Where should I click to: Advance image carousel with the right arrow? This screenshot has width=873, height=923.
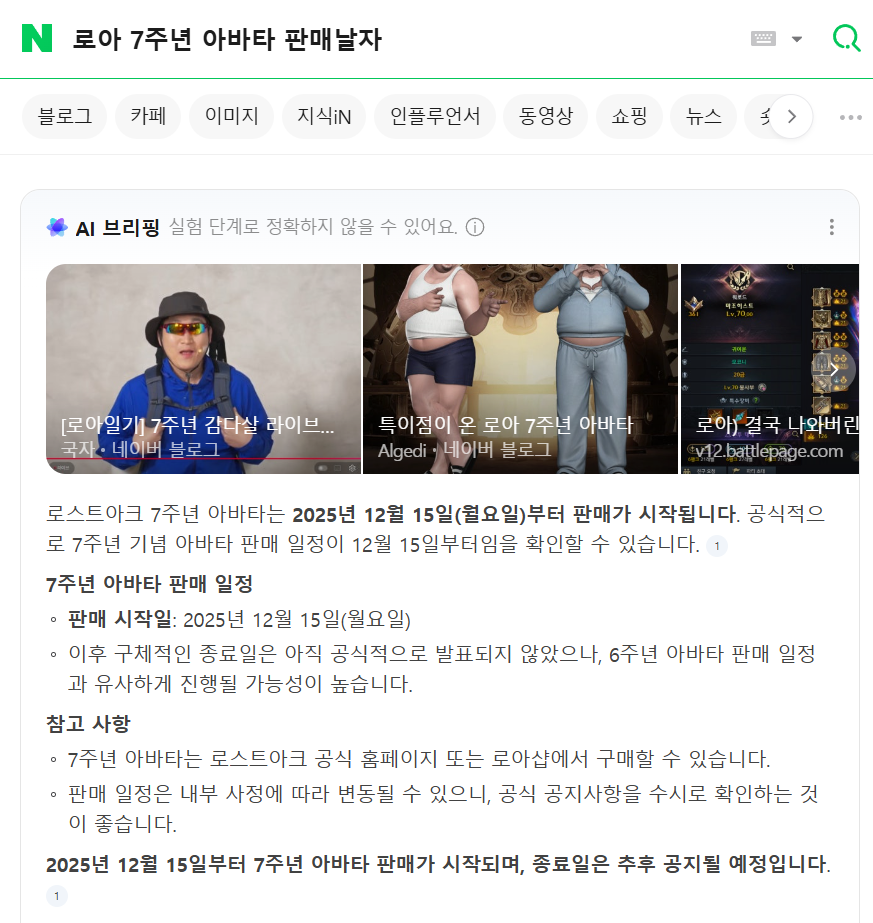tap(833, 369)
